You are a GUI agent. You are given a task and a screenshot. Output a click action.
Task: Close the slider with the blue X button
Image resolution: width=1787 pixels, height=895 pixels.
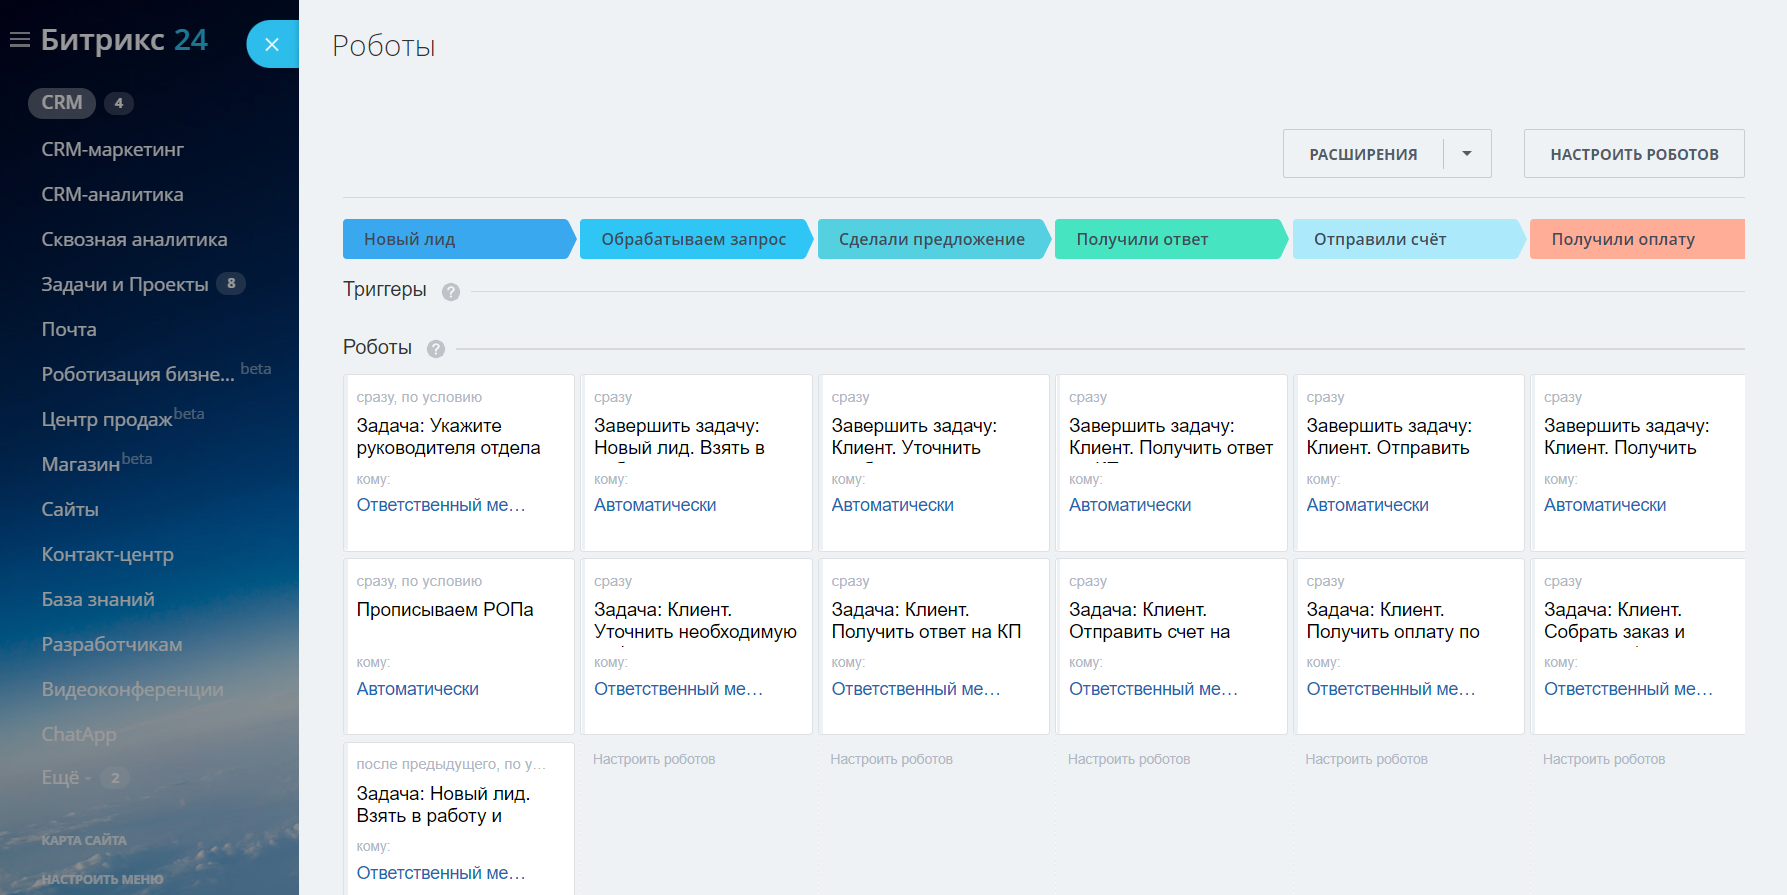[271, 44]
